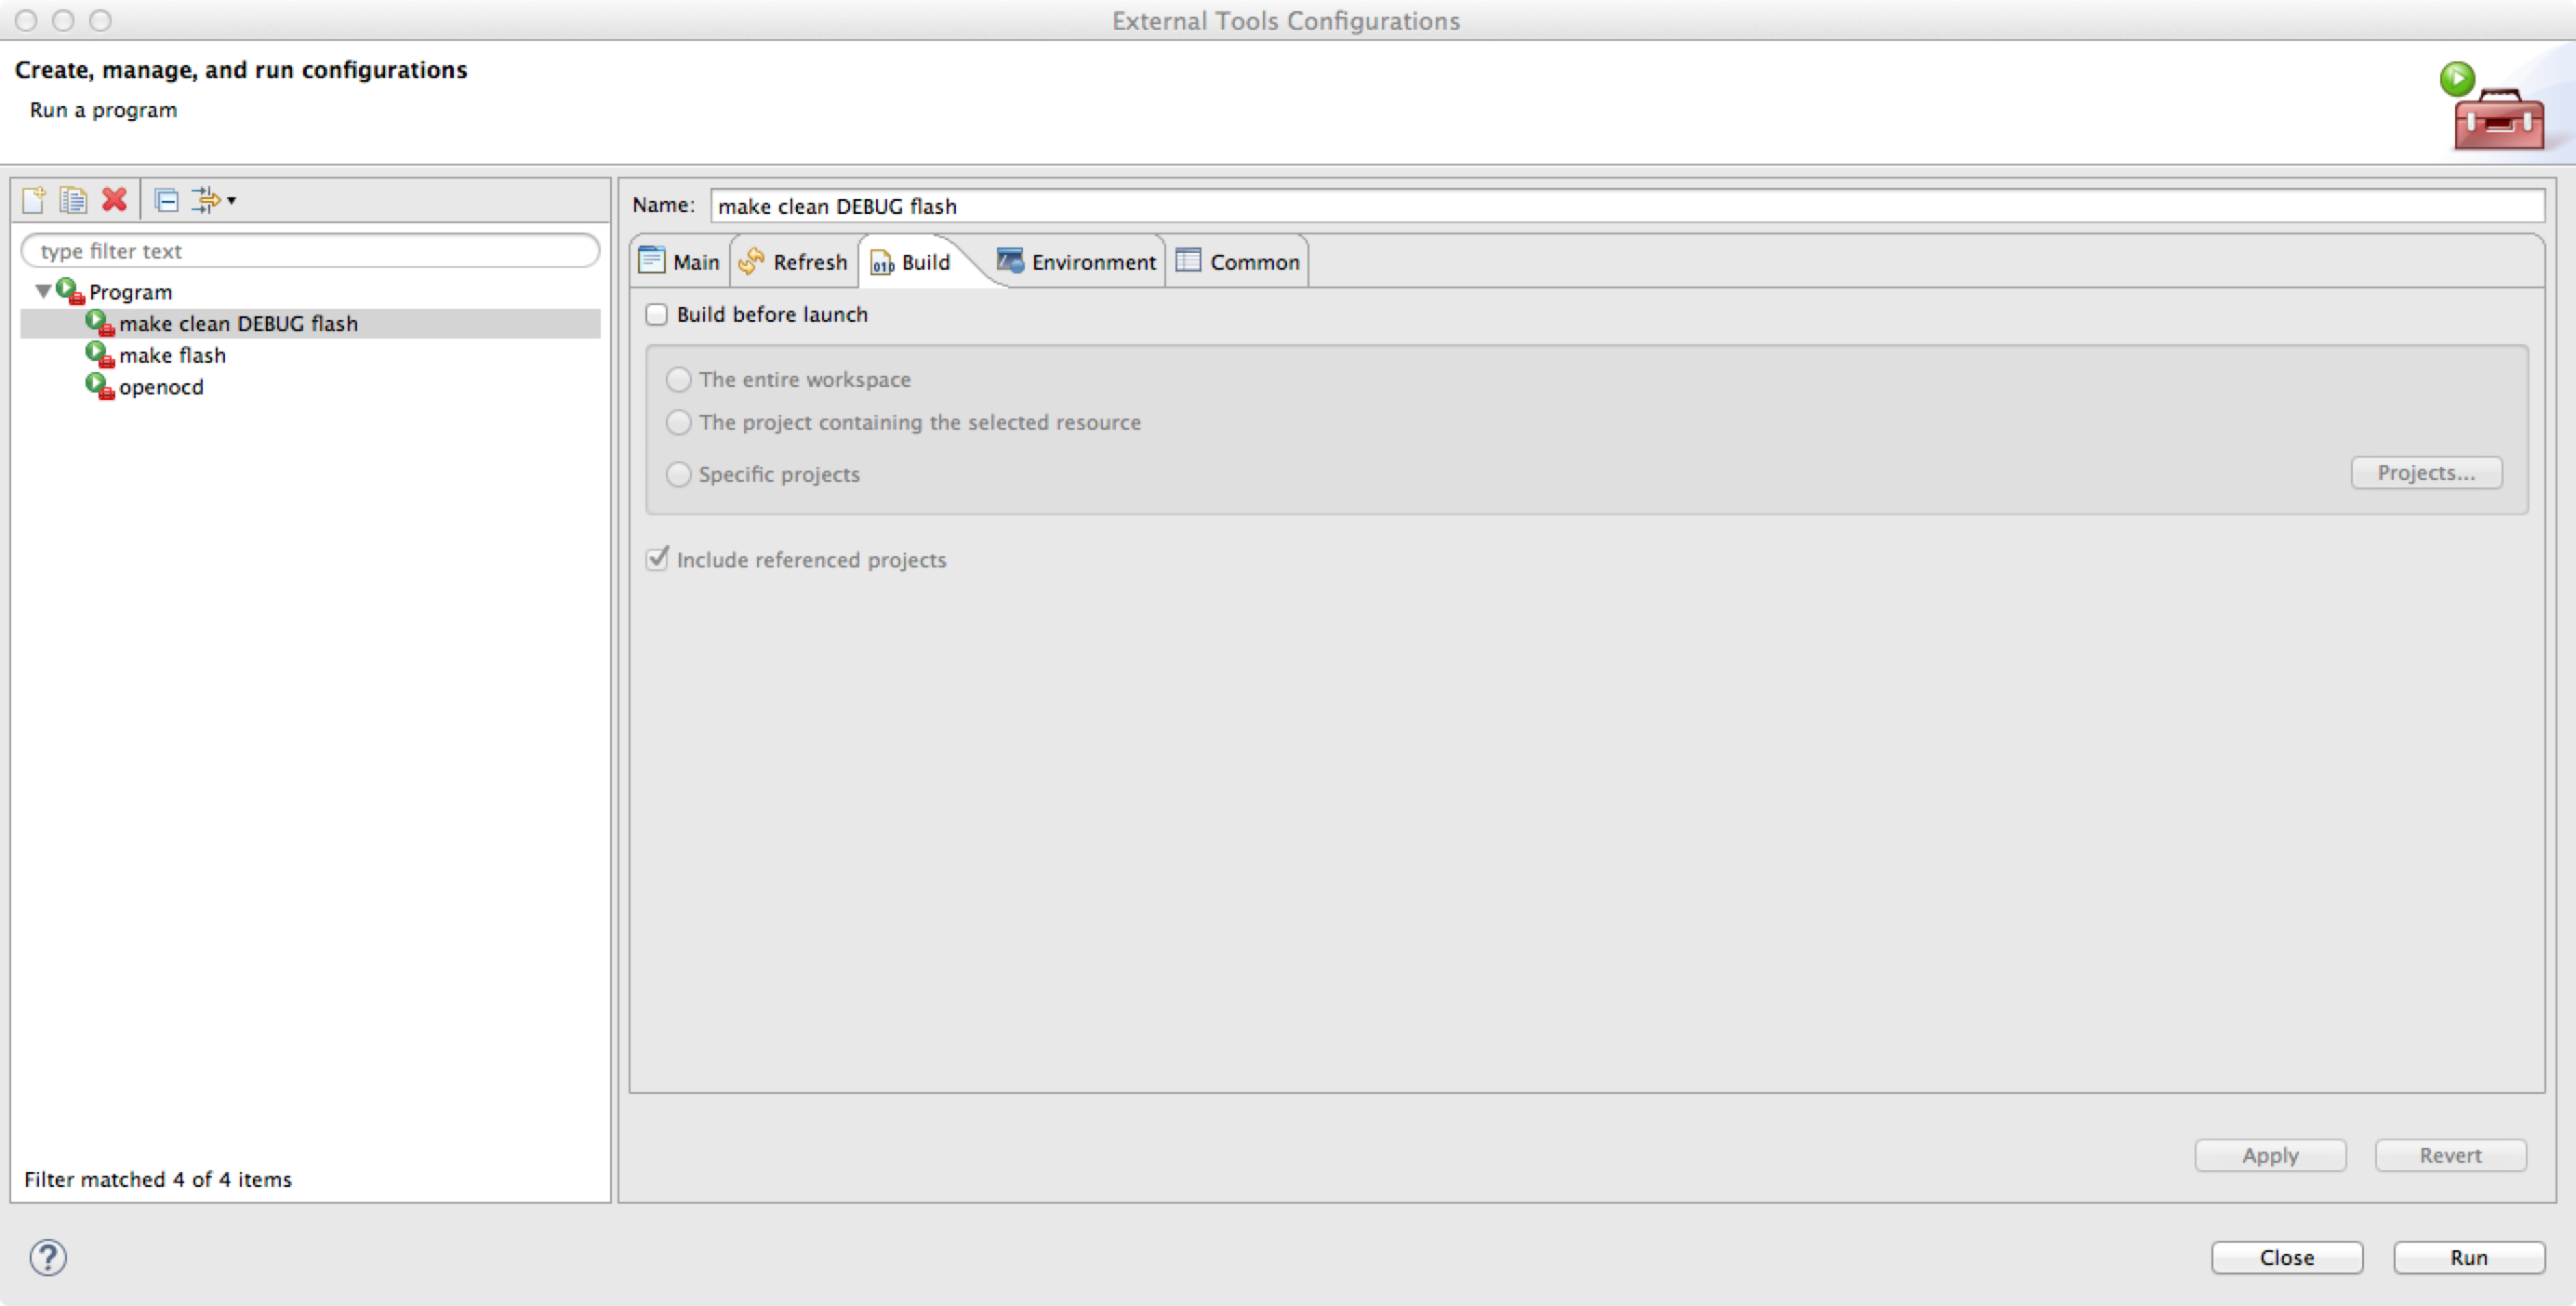Click the Collapse All icon

pos(167,200)
